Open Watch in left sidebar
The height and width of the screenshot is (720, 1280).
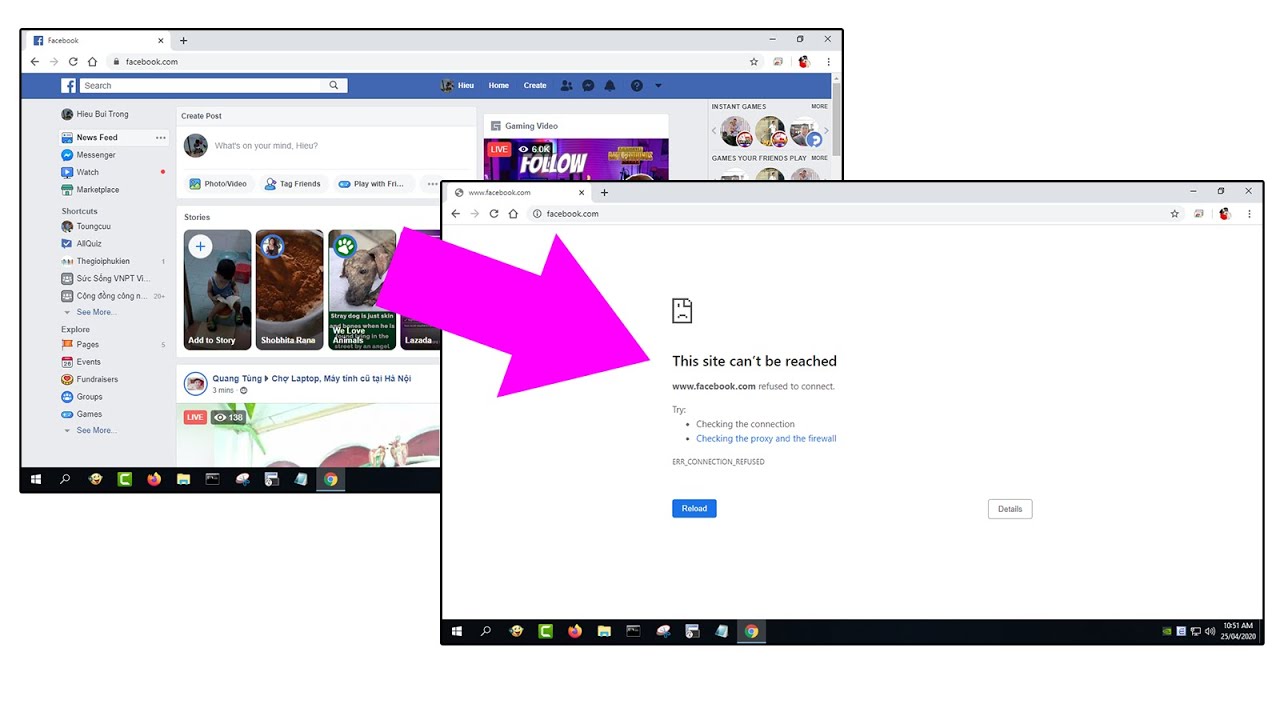[80, 172]
